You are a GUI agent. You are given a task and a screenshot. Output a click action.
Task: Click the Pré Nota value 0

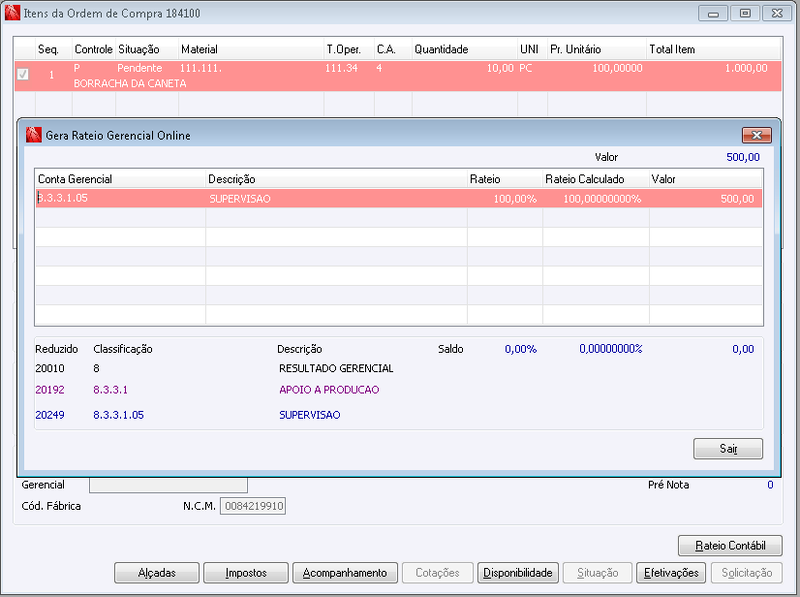pos(770,485)
